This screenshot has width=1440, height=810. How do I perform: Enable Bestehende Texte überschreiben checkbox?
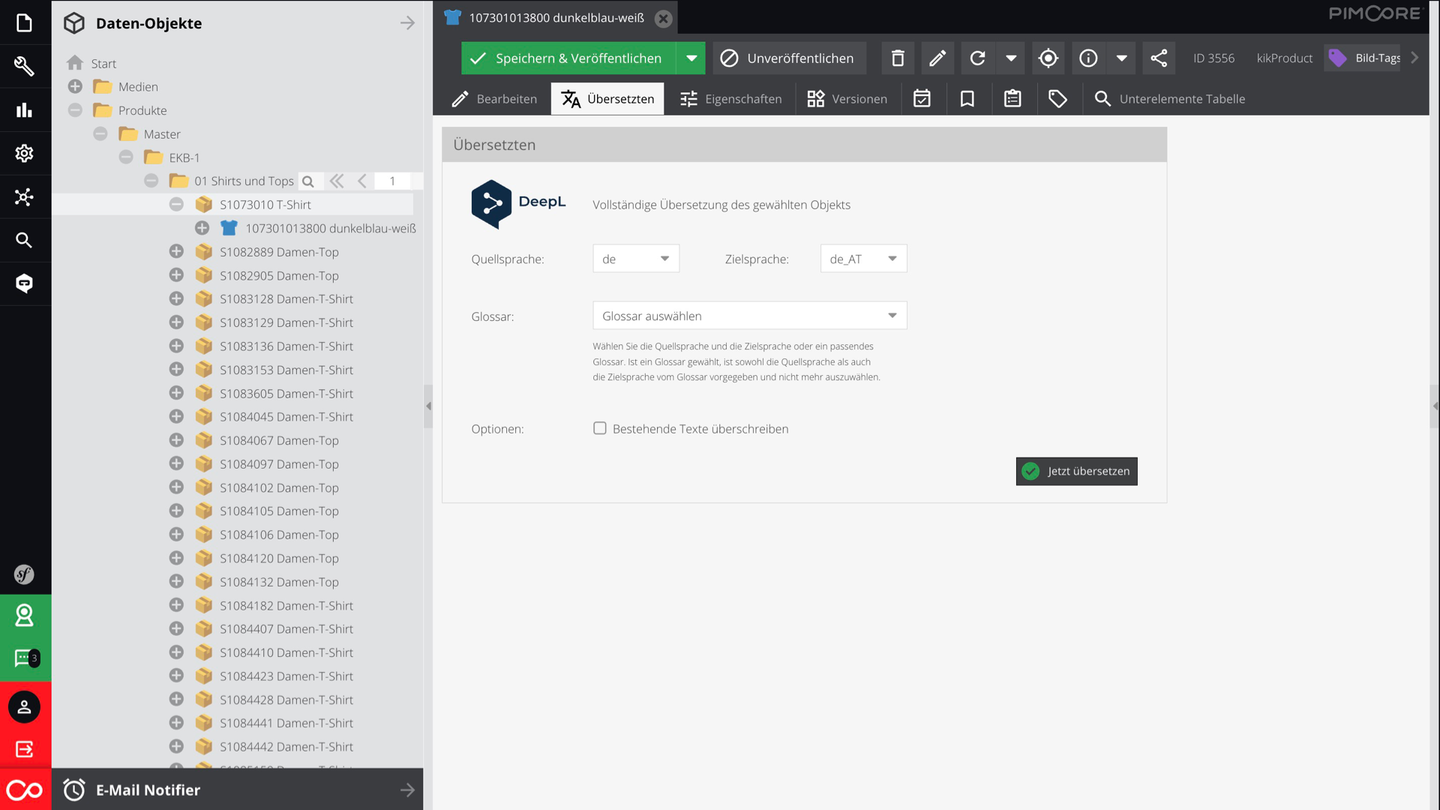coord(600,428)
